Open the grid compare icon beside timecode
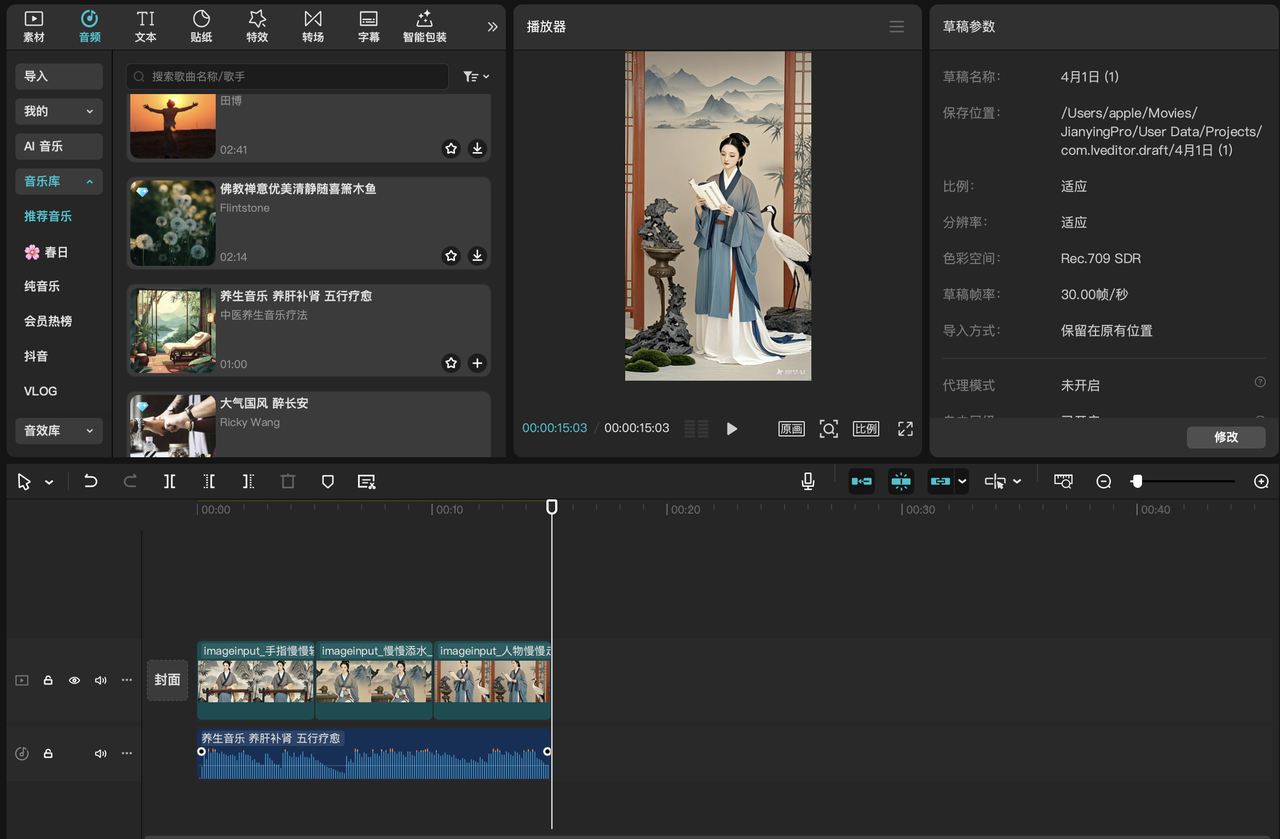This screenshot has height=839, width=1280. [697, 428]
